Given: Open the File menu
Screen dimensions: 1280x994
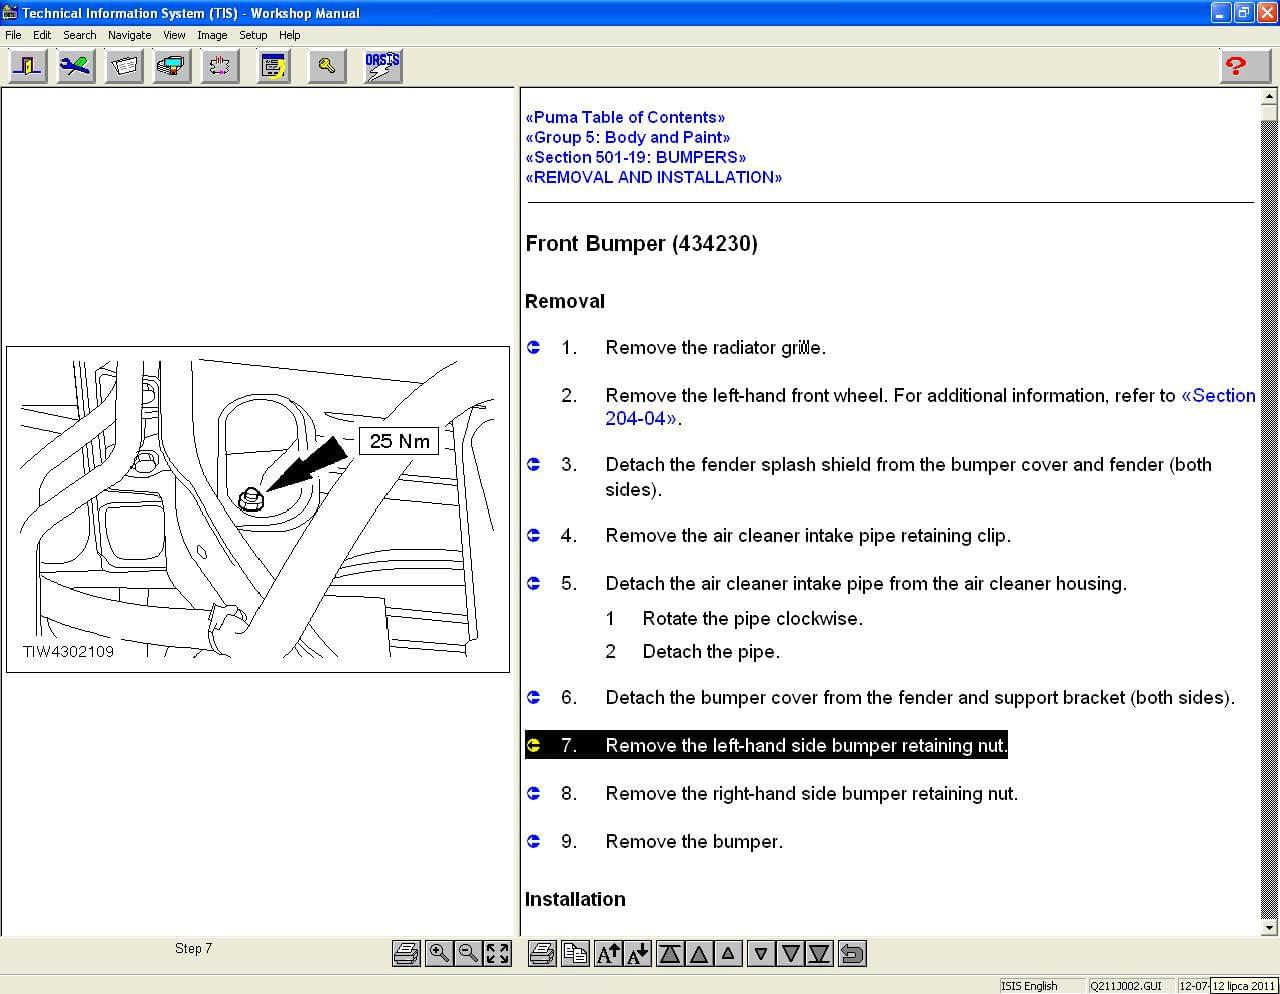Looking at the screenshot, I should pos(13,35).
